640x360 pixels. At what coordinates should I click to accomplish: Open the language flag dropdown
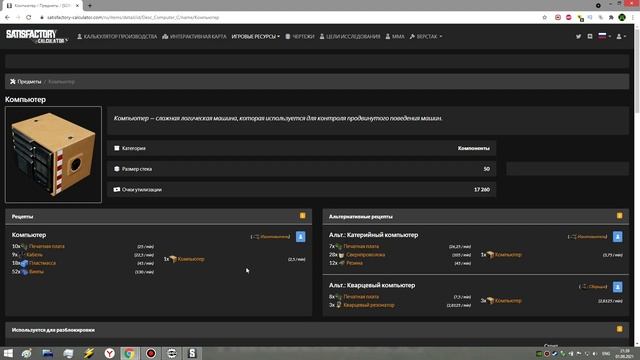[604, 36]
